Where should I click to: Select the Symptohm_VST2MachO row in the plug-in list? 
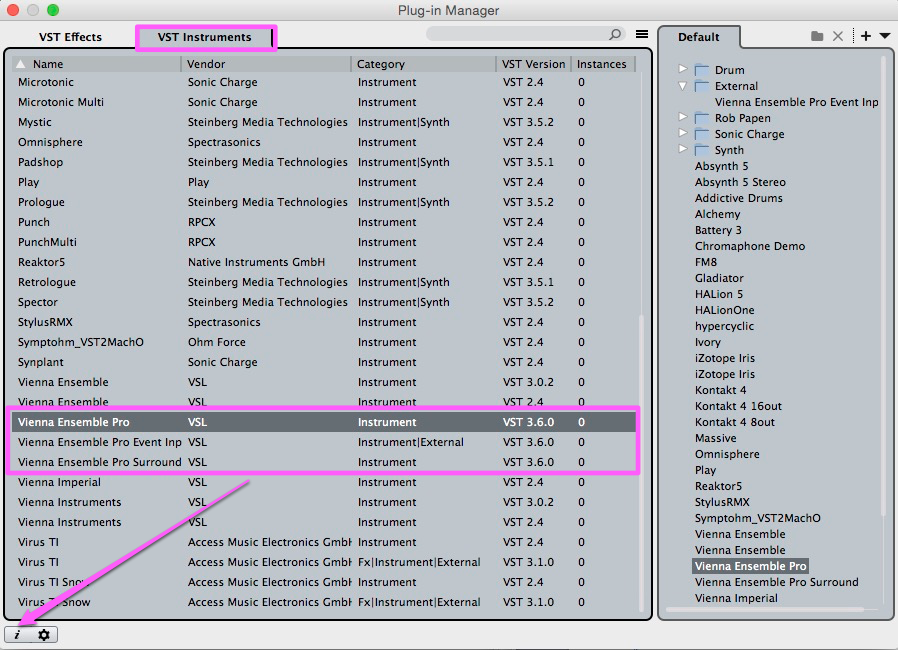324,342
